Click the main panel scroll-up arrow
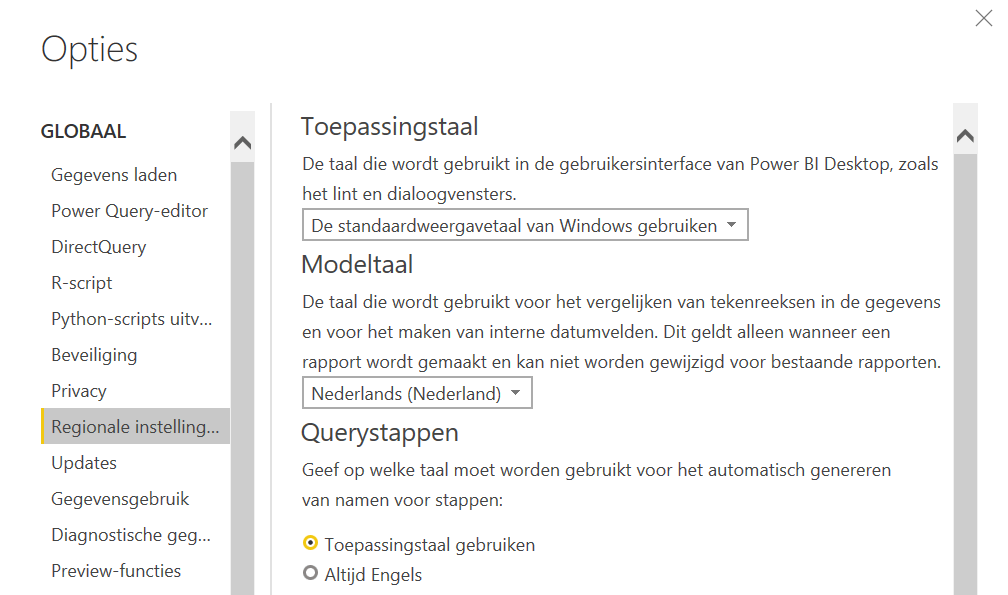The height and width of the screenshot is (595, 1008). tap(965, 137)
